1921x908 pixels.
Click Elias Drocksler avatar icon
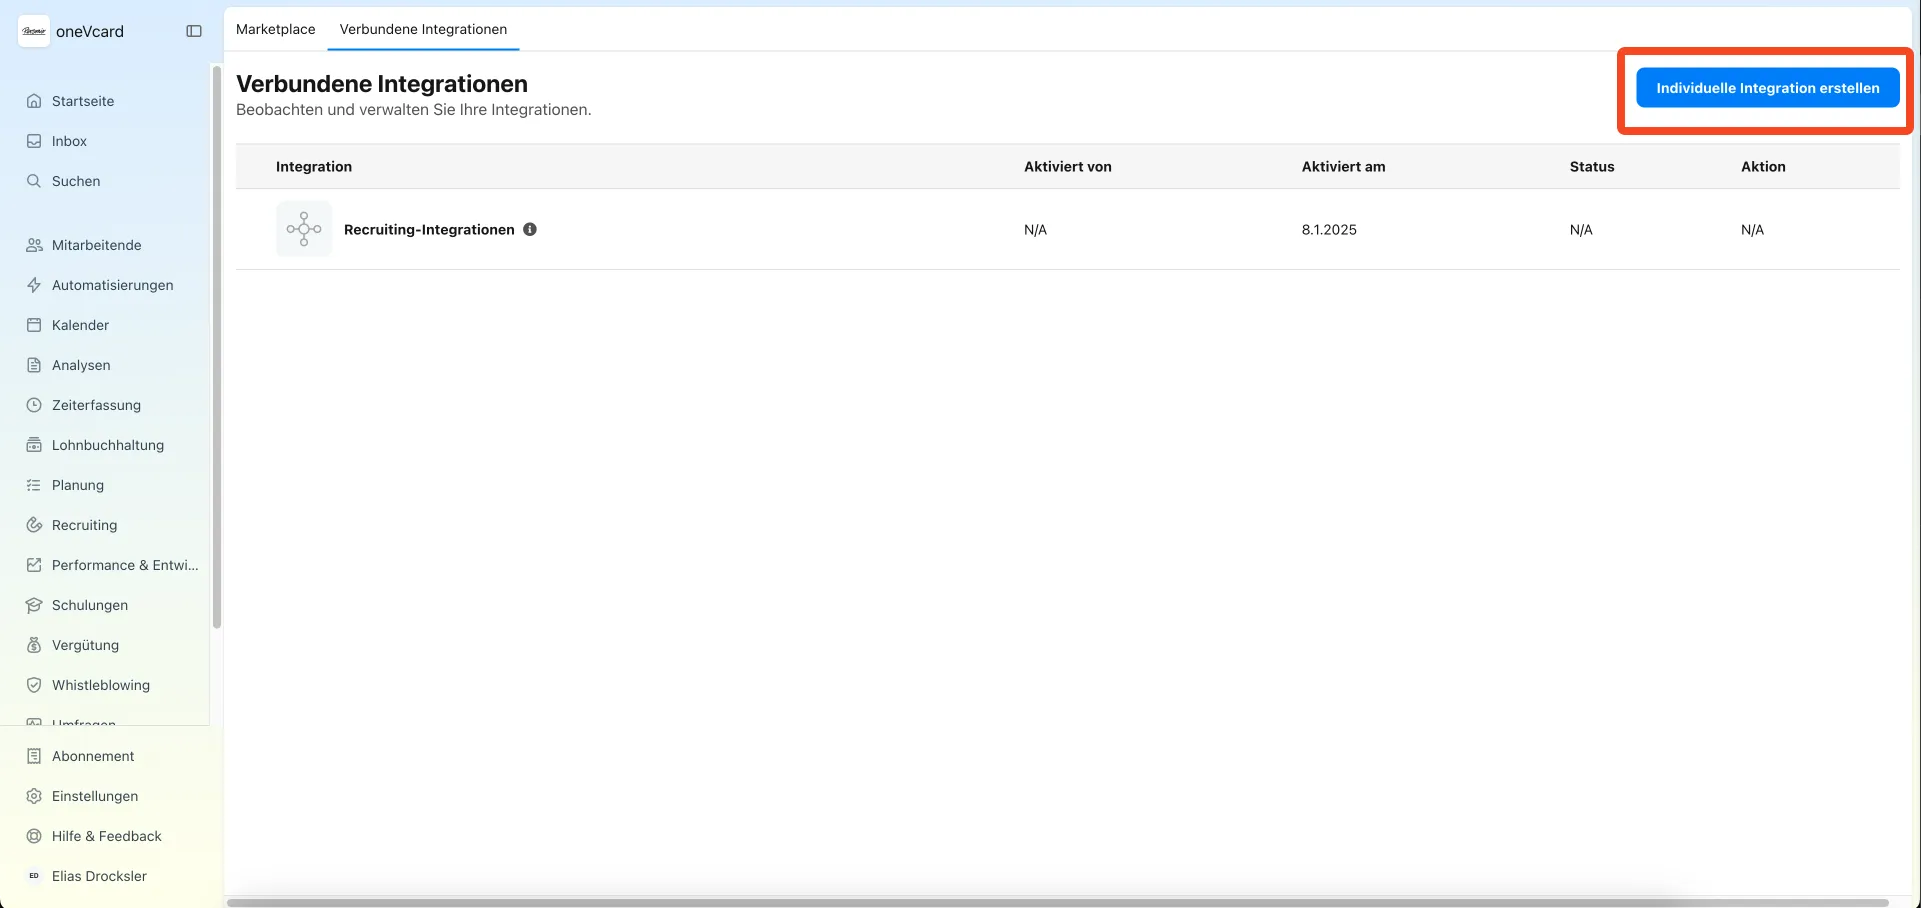click(x=34, y=876)
